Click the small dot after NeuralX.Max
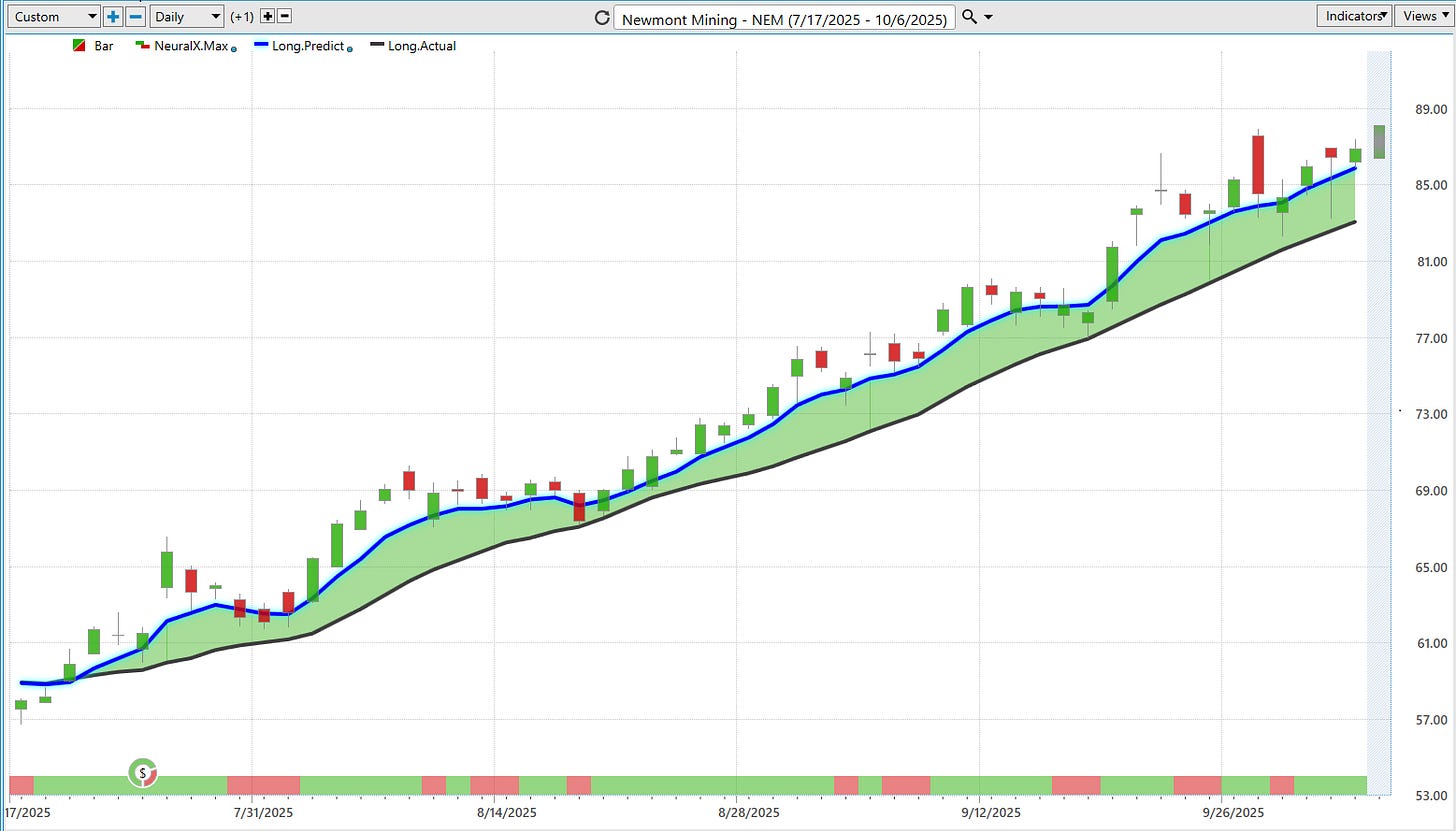The width and height of the screenshot is (1456, 831). pos(233,49)
